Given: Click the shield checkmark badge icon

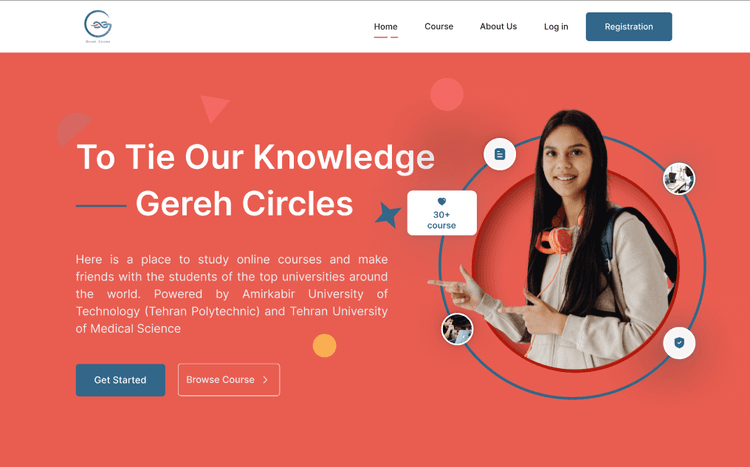Looking at the screenshot, I should (x=679, y=343).
